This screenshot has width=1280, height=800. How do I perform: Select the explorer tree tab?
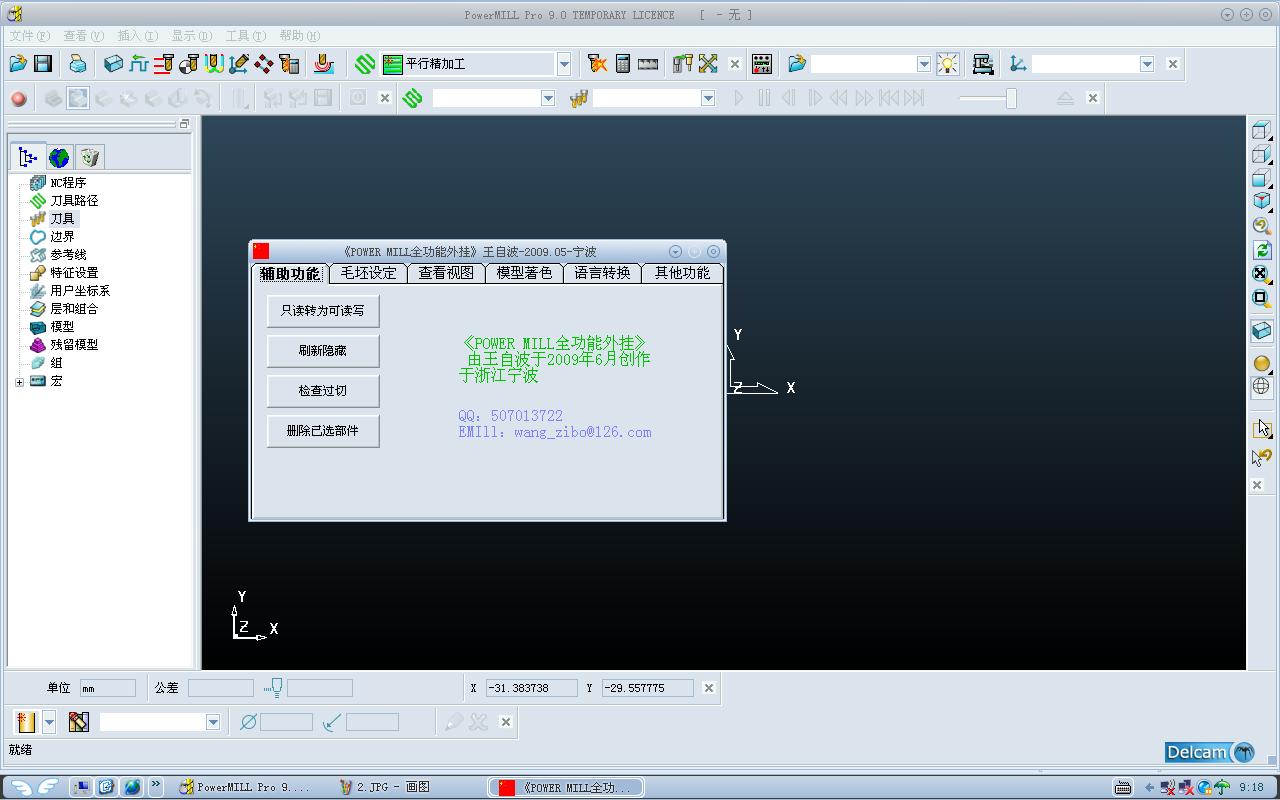click(x=28, y=157)
